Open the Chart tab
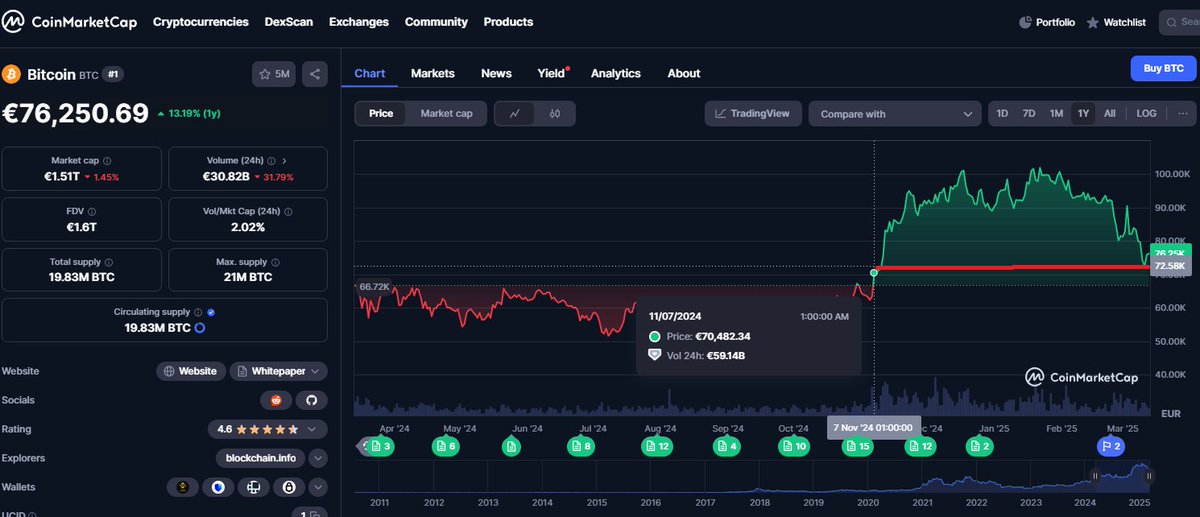The height and width of the screenshot is (517, 1200). (370, 73)
